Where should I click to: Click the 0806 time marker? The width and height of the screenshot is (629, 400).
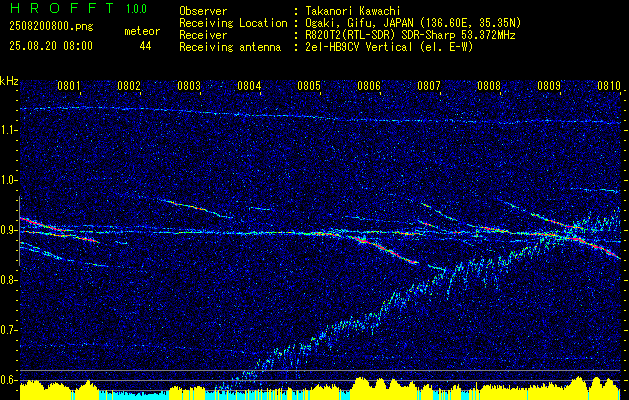[x=369, y=85]
